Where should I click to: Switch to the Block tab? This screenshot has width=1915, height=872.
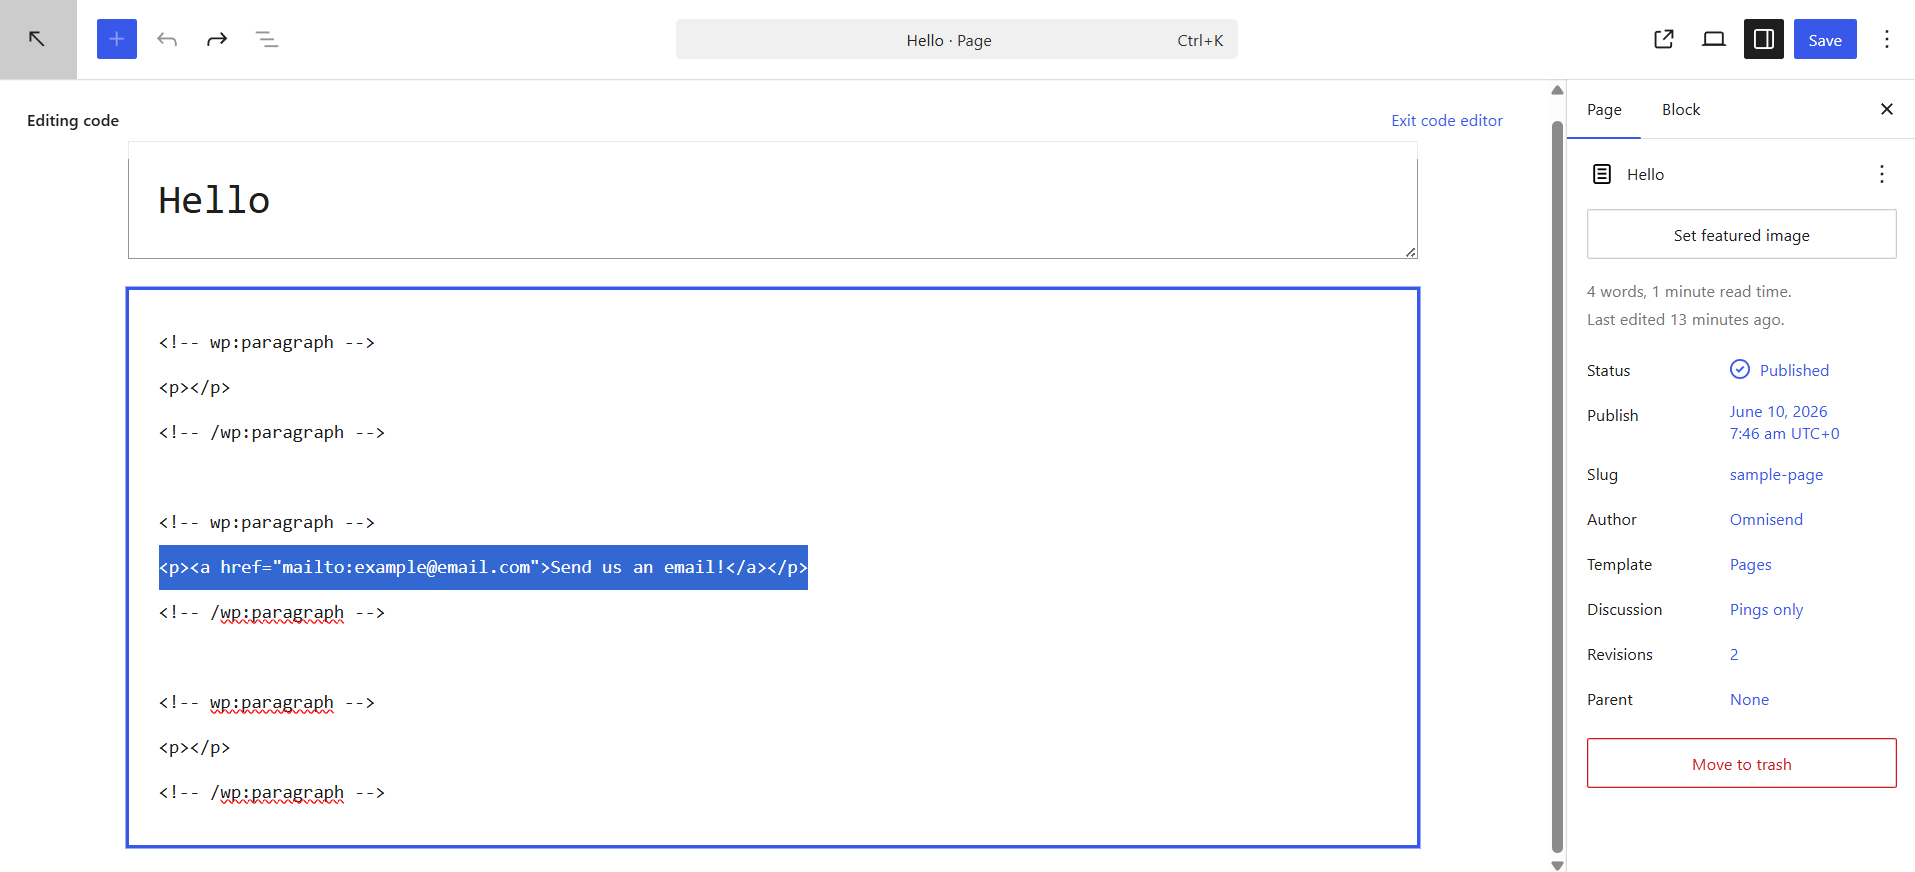coord(1681,109)
